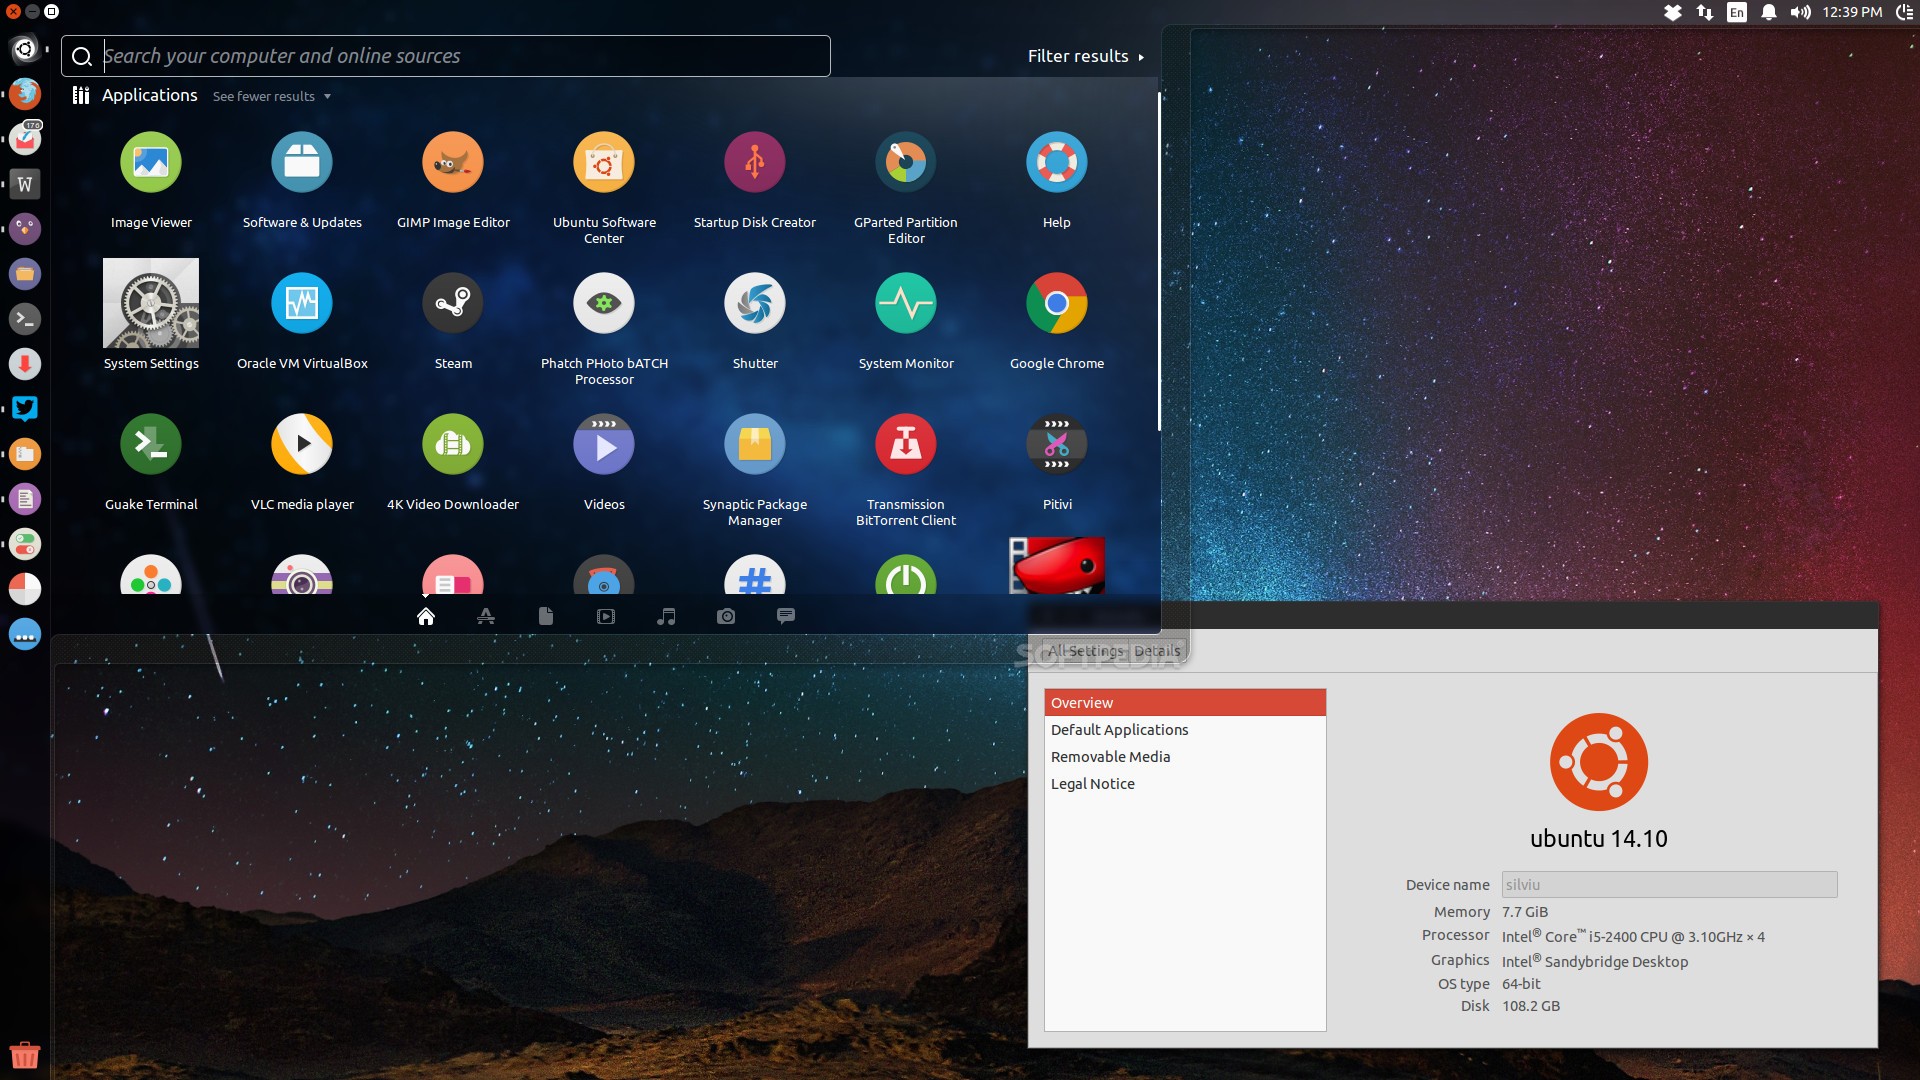Screen dimensions: 1920x1080
Task: Focus the Dash search field
Action: [x=446, y=56]
